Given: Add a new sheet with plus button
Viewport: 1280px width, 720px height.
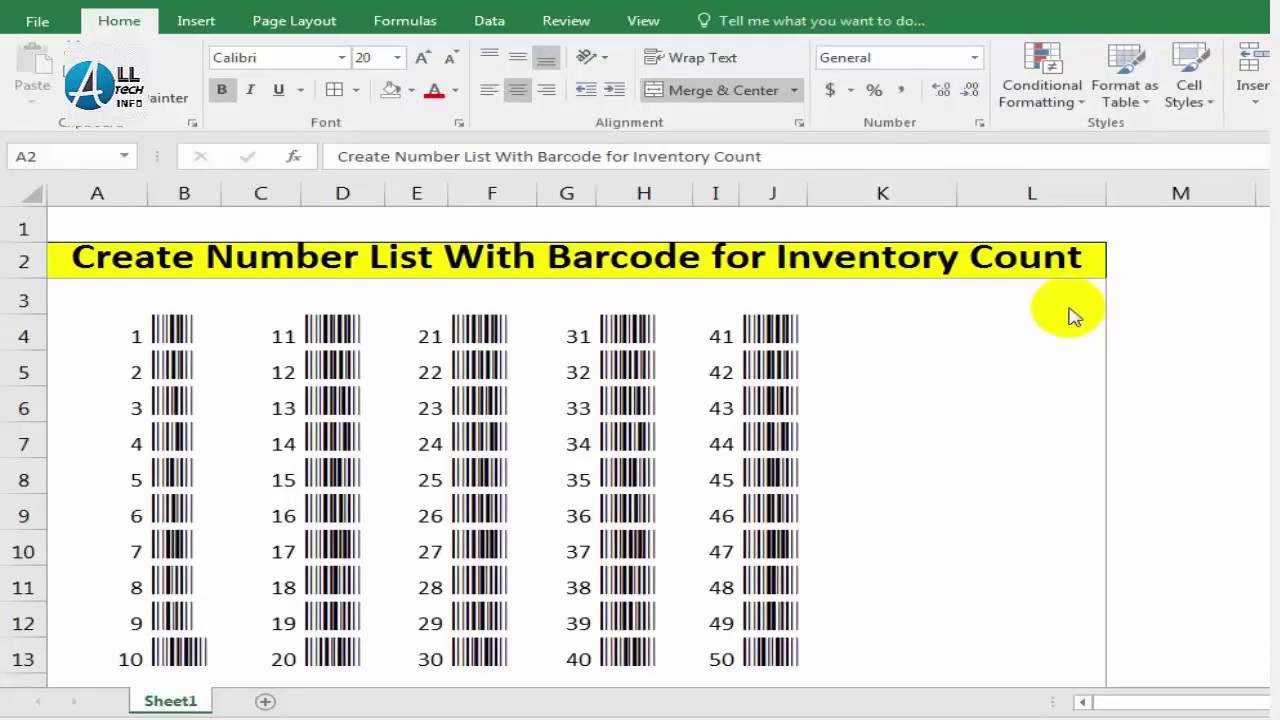Looking at the screenshot, I should pyautogui.click(x=265, y=702).
